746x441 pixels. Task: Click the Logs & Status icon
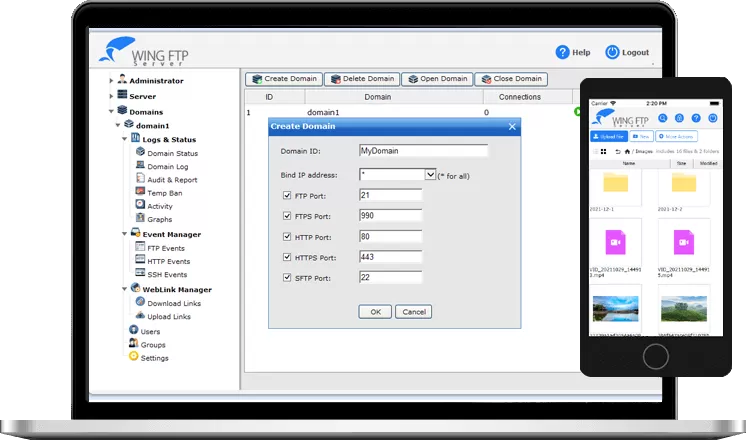tap(136, 137)
